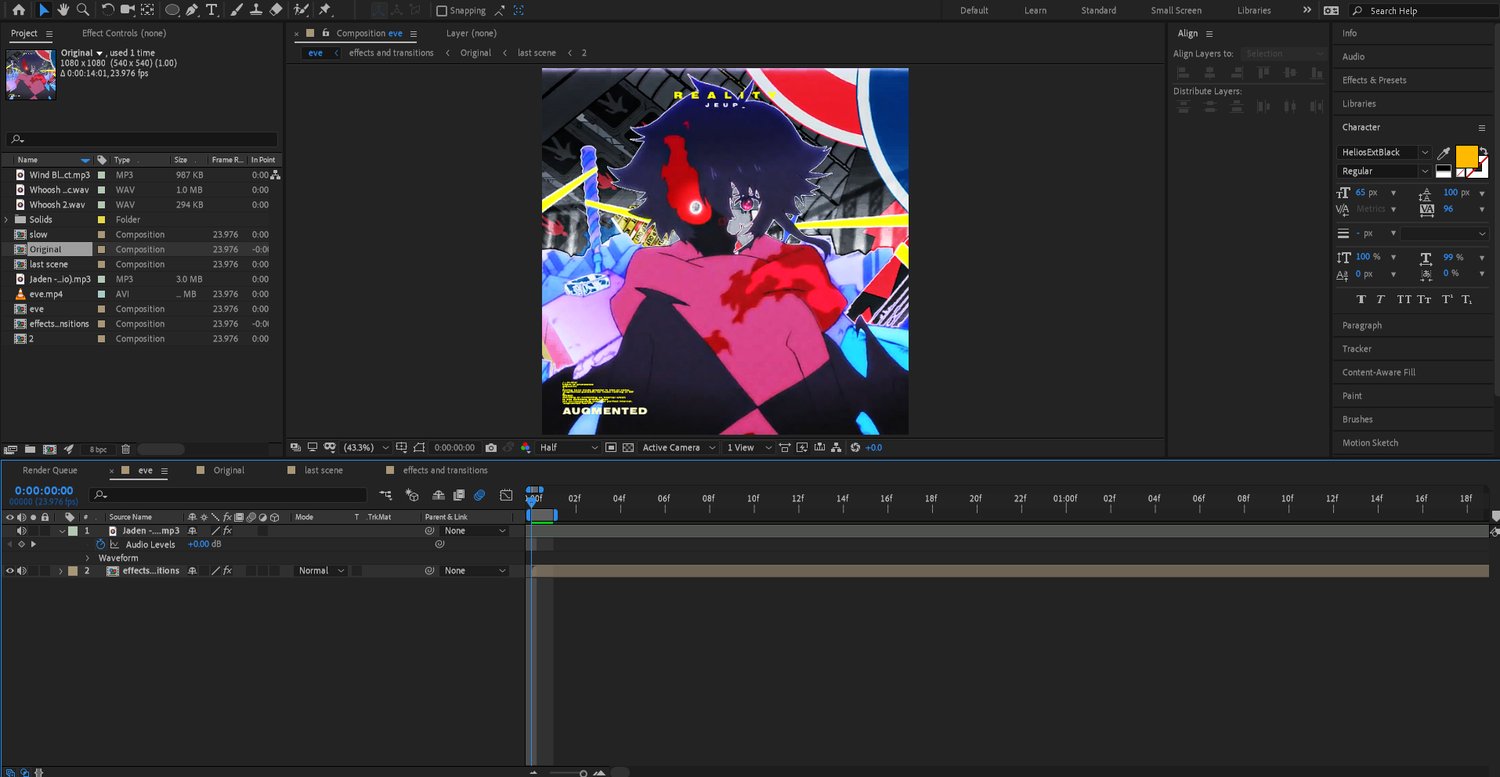Select the Hand tool
The width and height of the screenshot is (1500, 777).
pos(63,10)
